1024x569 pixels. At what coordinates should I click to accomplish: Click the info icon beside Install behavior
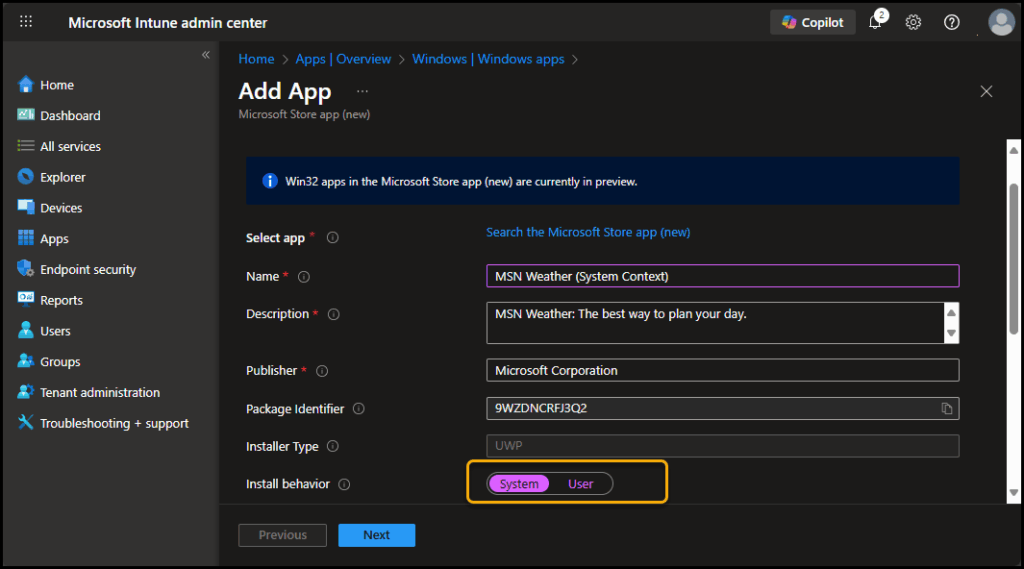point(344,484)
